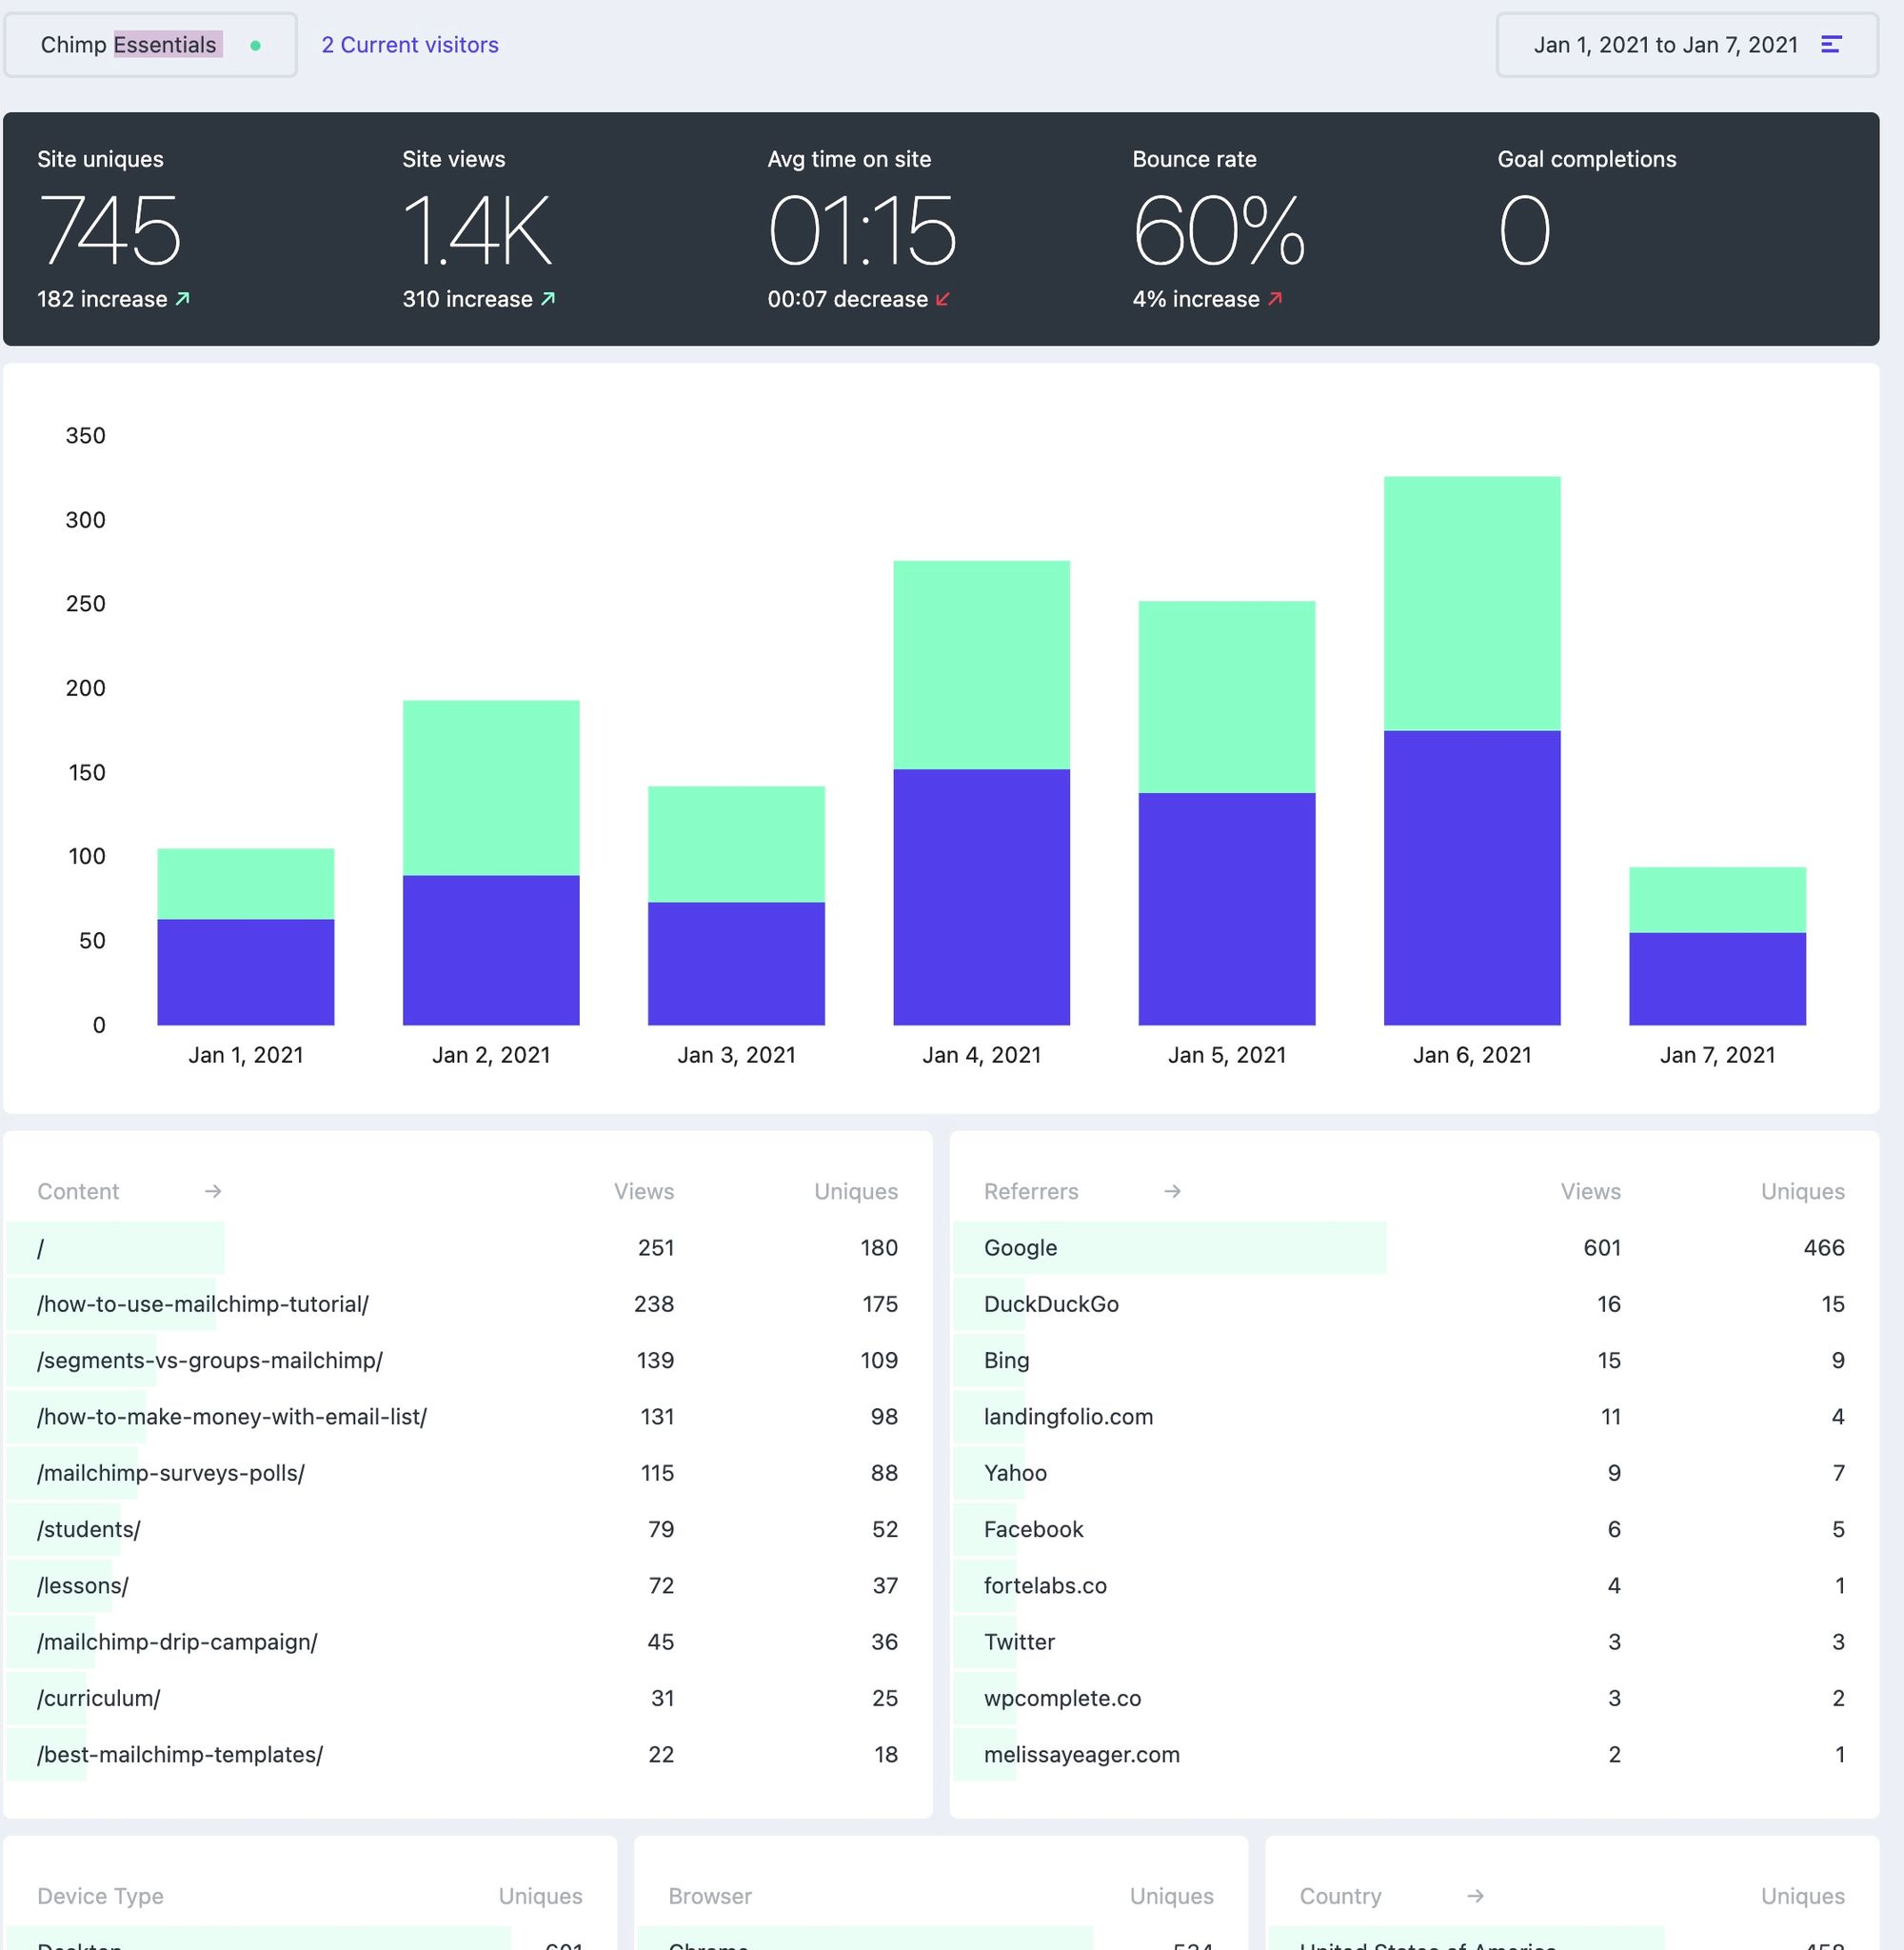Expand the Content table header

pyautogui.click(x=78, y=1191)
